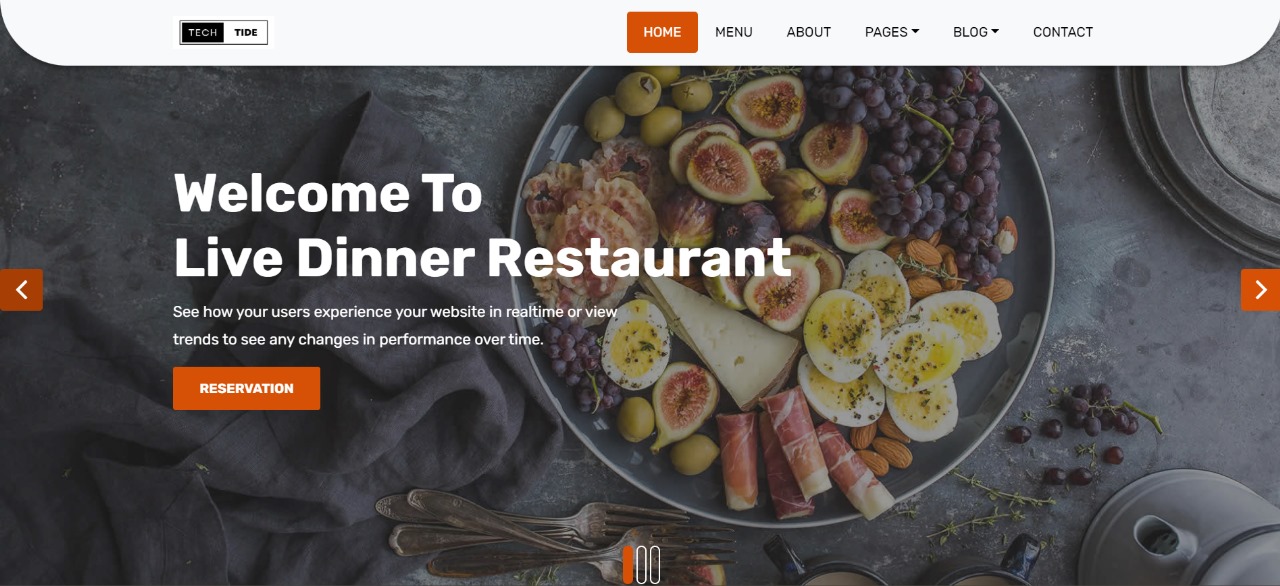This screenshot has width=1280, height=586.
Task: Select the third slide indicator
Action: [655, 565]
